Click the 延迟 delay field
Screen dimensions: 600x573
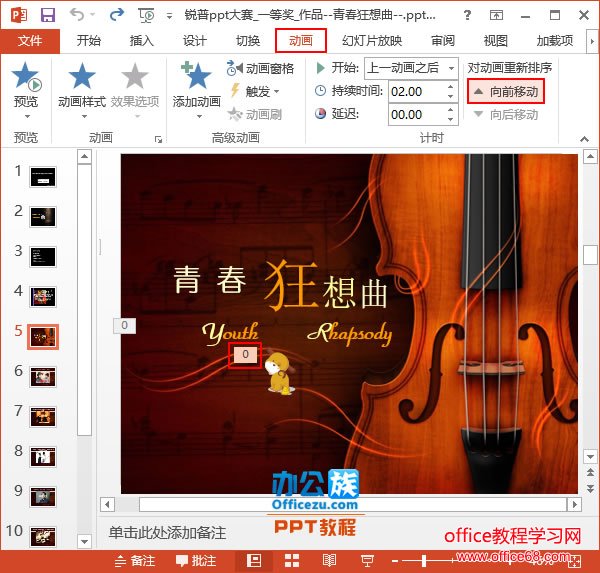point(416,114)
